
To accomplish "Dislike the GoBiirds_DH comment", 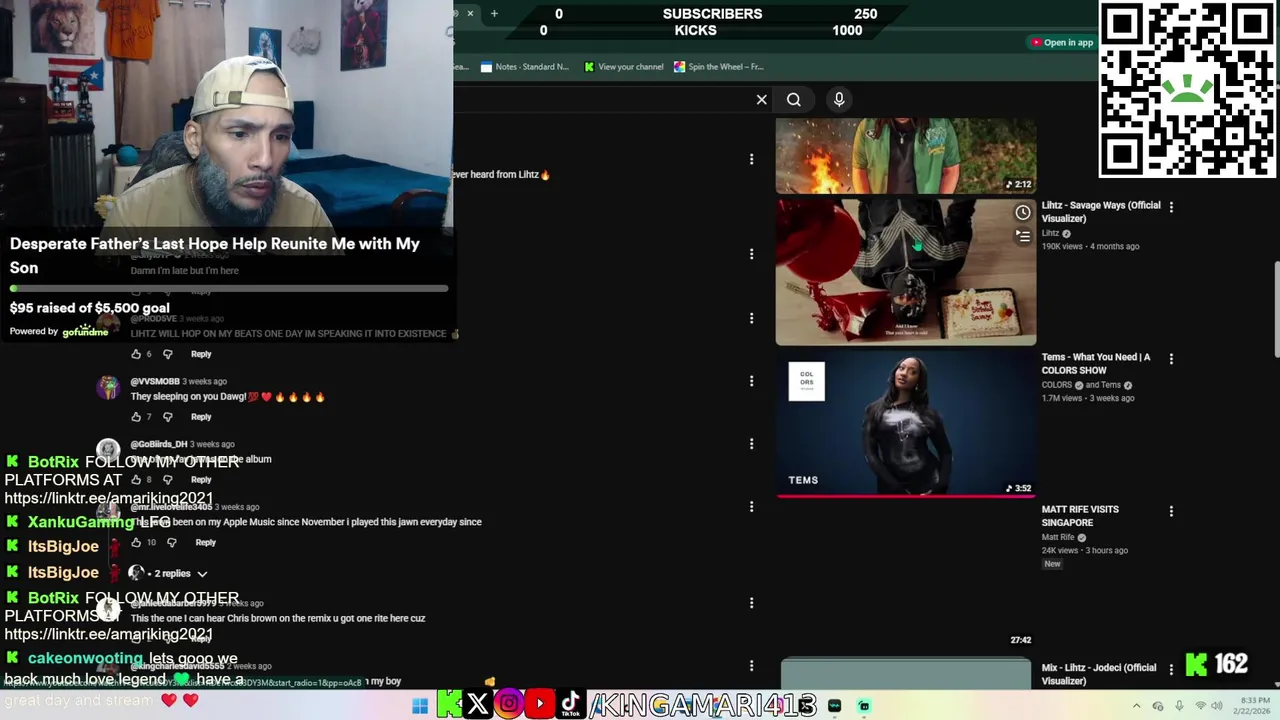I will tap(167, 480).
